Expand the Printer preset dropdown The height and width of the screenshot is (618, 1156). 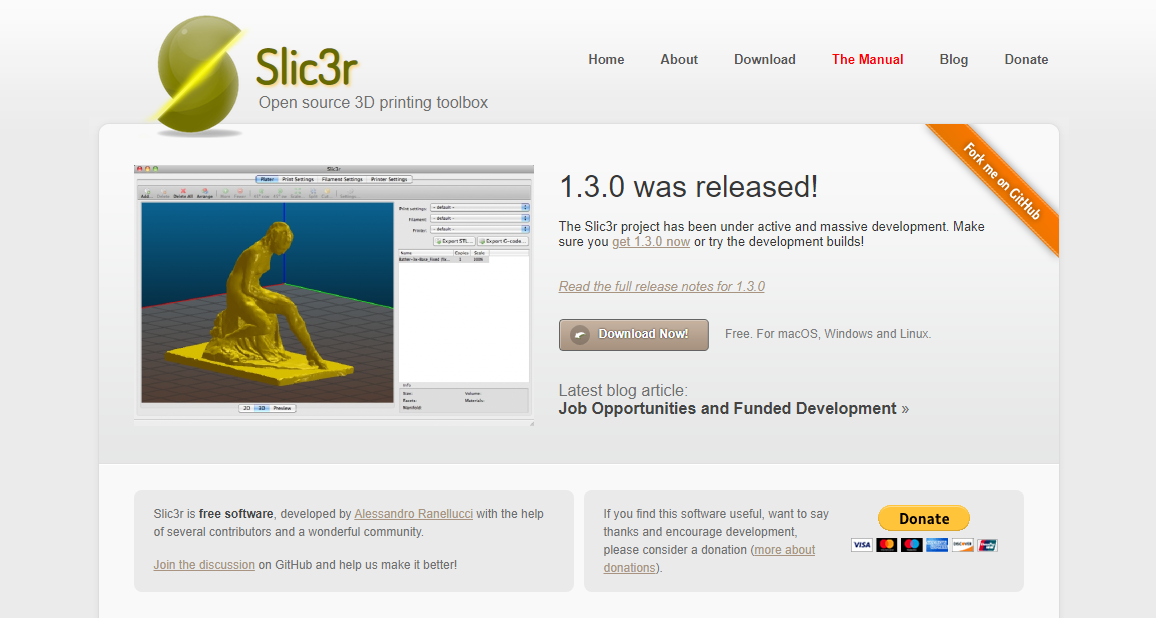[479, 229]
